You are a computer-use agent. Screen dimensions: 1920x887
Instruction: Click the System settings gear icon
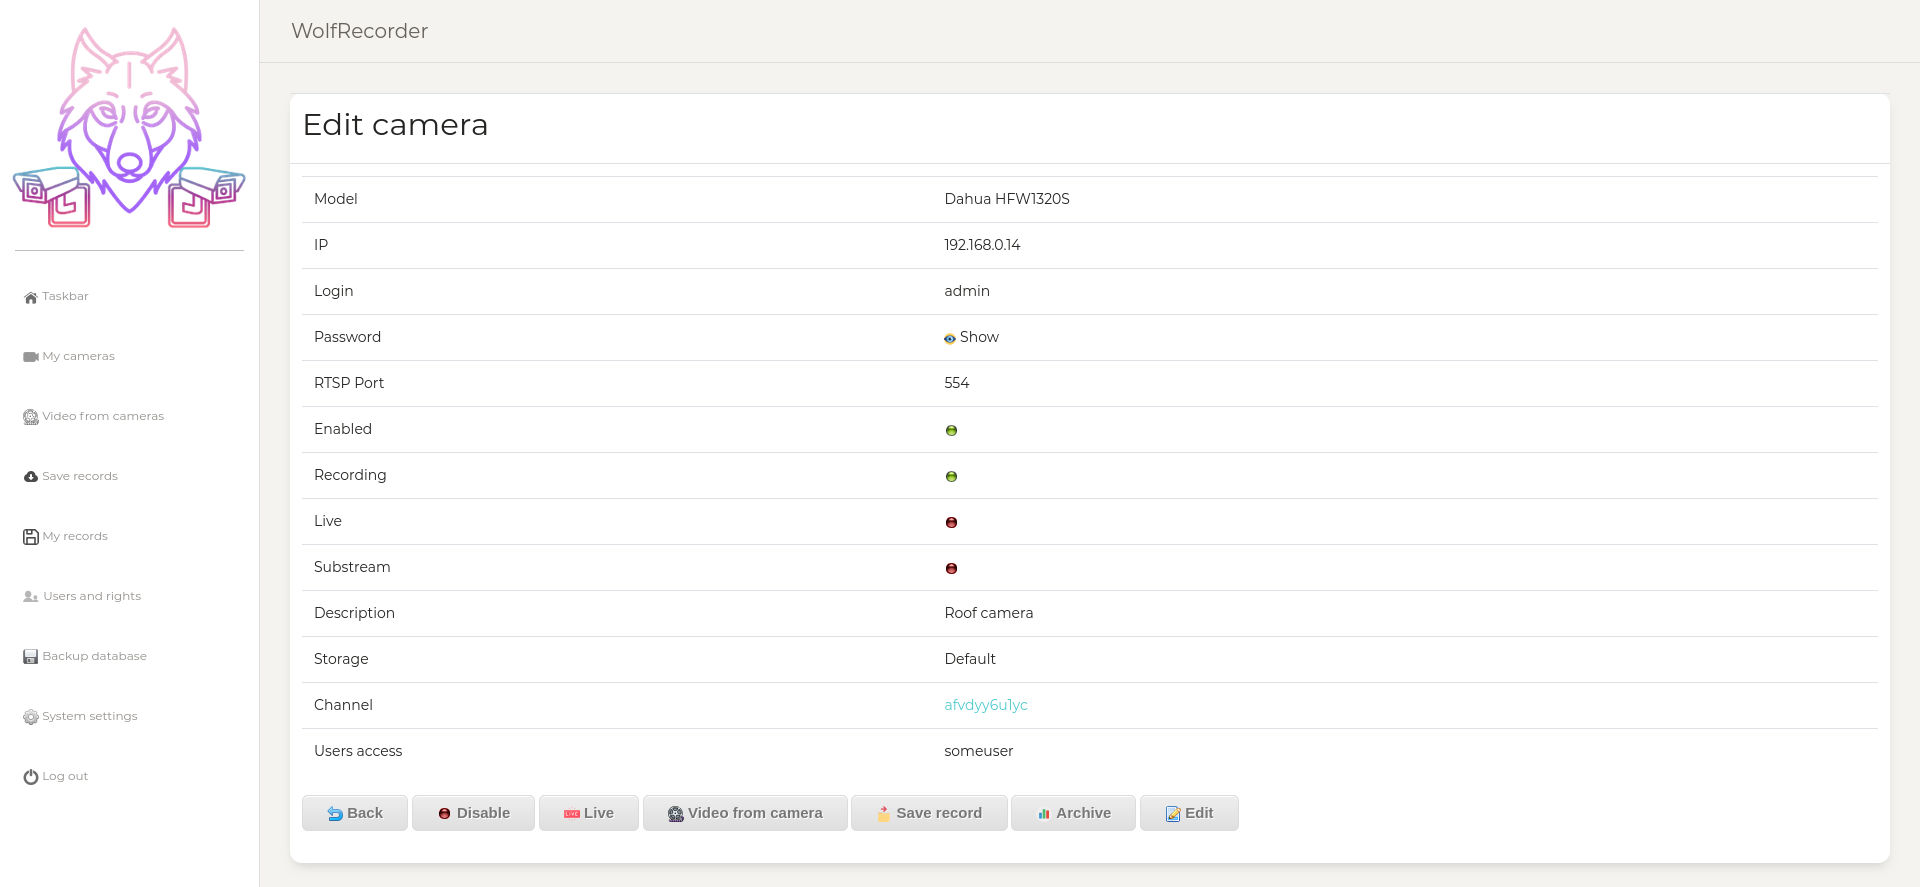31,717
